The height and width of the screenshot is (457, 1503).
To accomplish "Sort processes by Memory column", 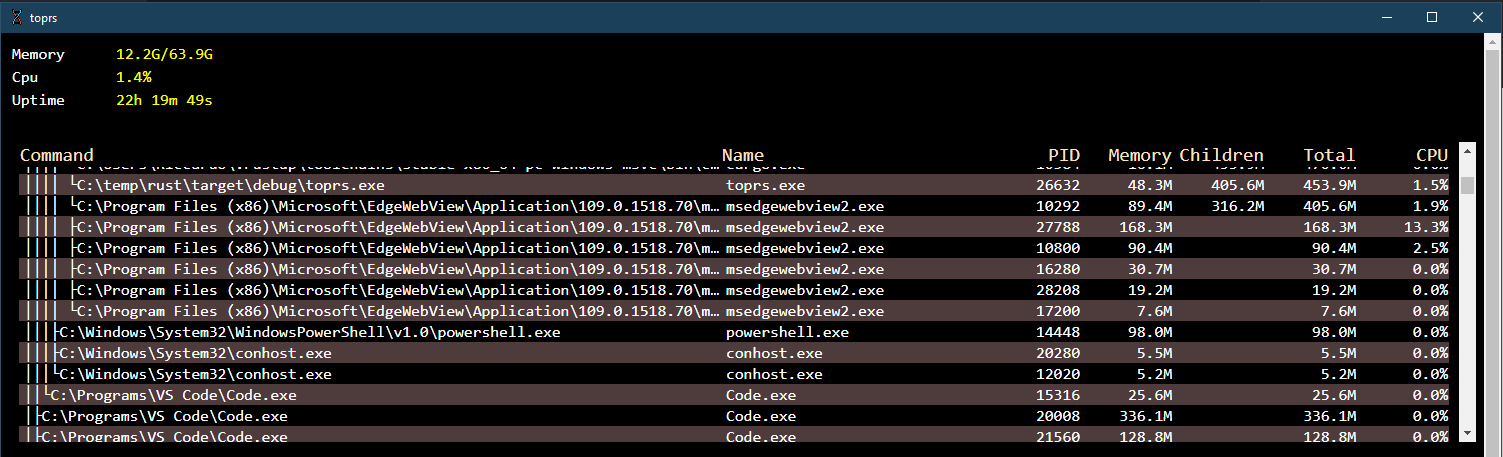I will [1139, 155].
